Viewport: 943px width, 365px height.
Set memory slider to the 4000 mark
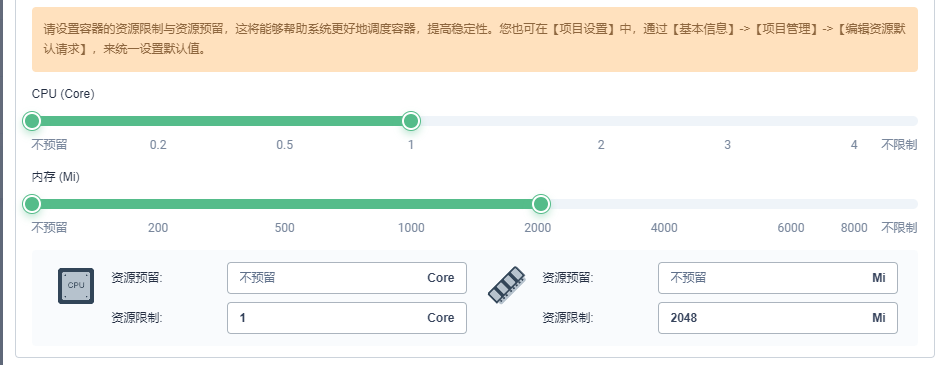664,204
